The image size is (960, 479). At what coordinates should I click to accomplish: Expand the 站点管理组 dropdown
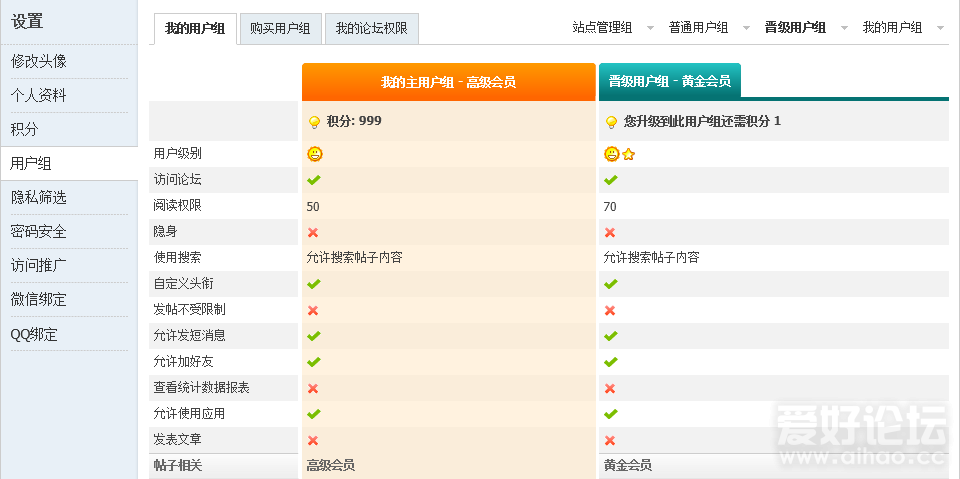pyautogui.click(x=612, y=28)
